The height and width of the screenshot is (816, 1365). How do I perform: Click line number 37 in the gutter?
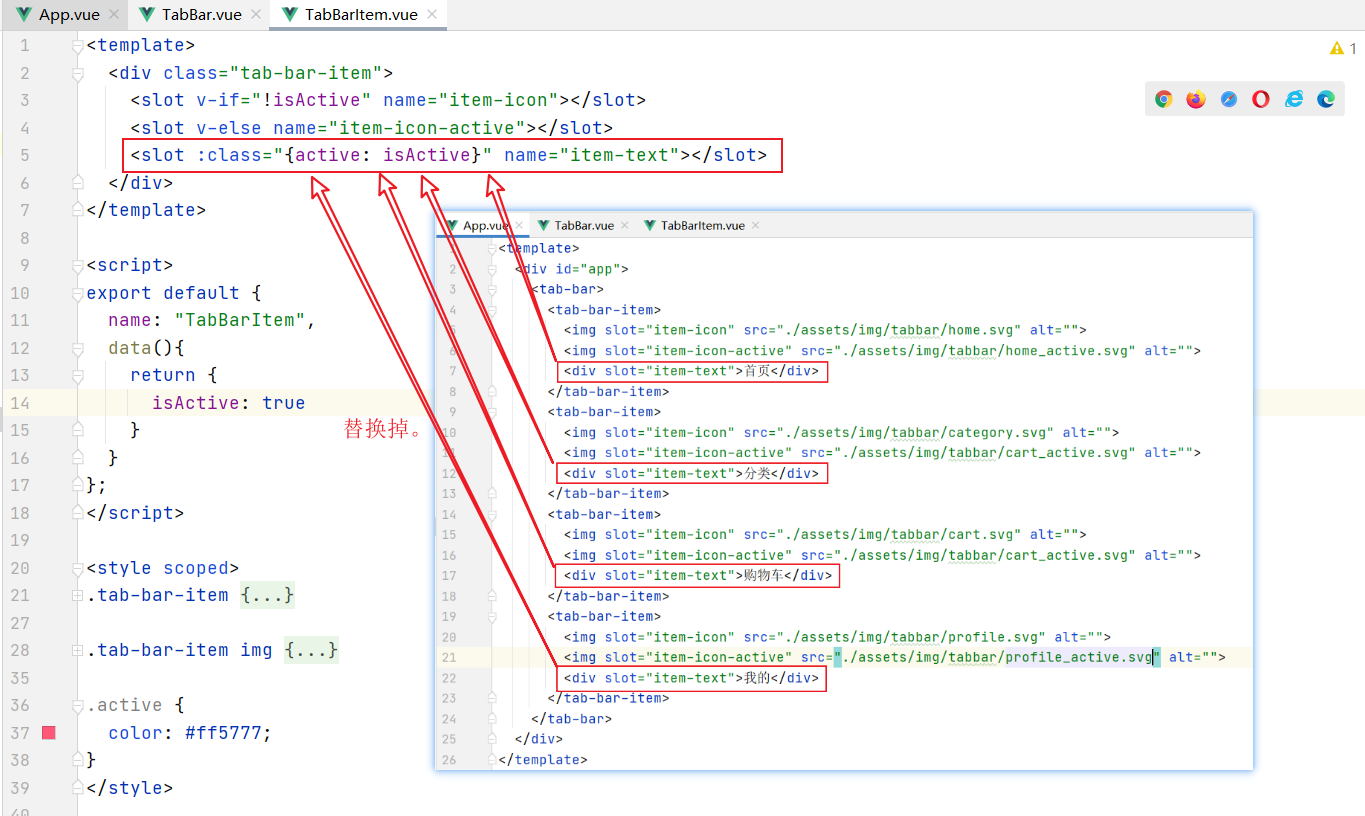[21, 733]
